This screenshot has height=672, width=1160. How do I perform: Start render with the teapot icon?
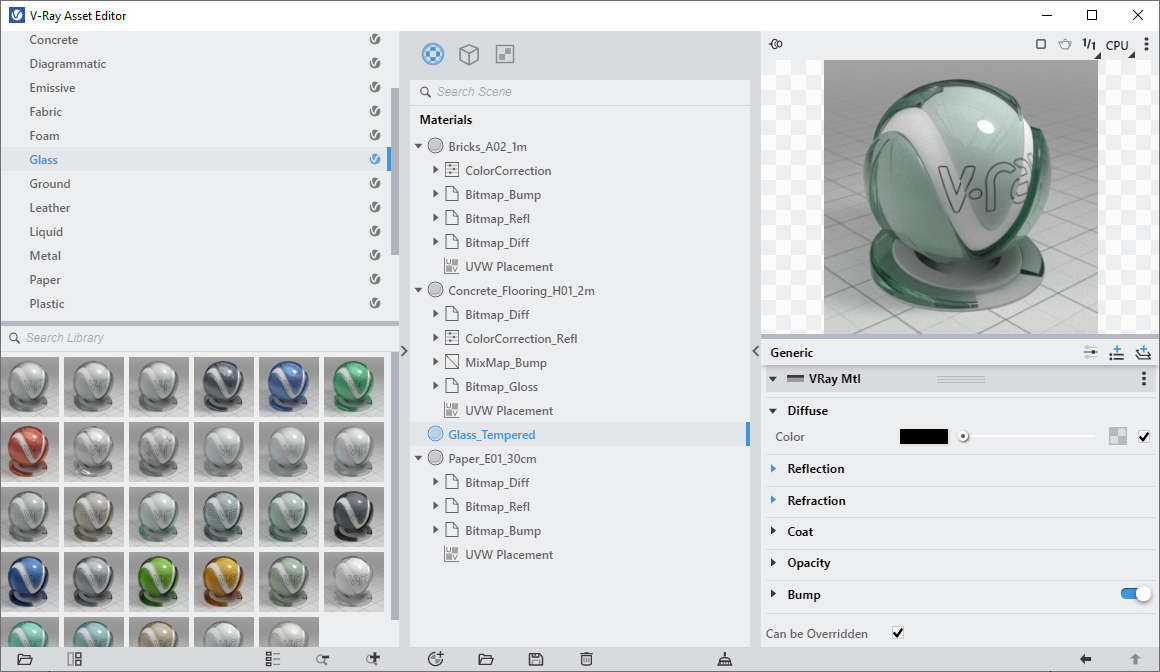click(x=1065, y=44)
